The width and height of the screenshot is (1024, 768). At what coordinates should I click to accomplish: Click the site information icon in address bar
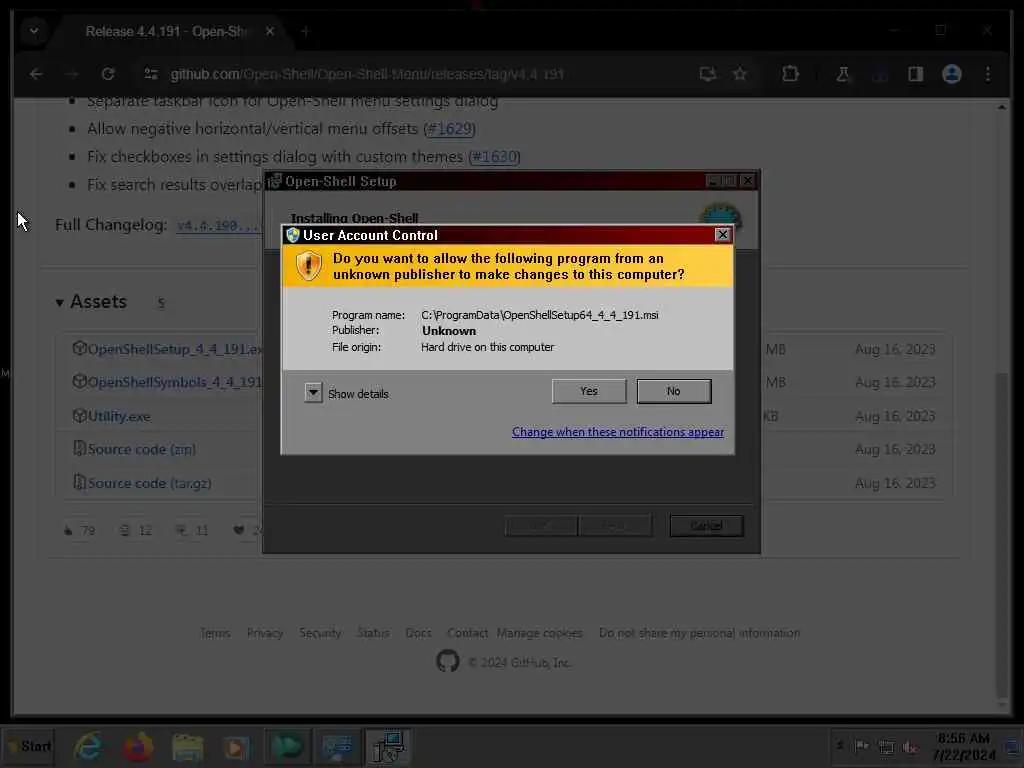coord(151,74)
